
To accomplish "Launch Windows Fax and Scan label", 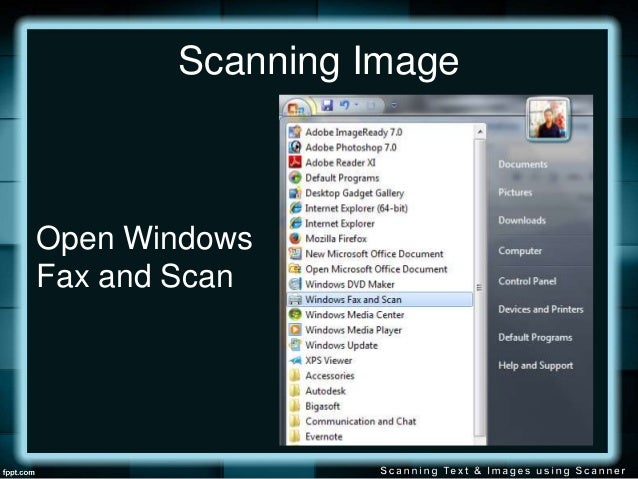I will coord(353,300).
